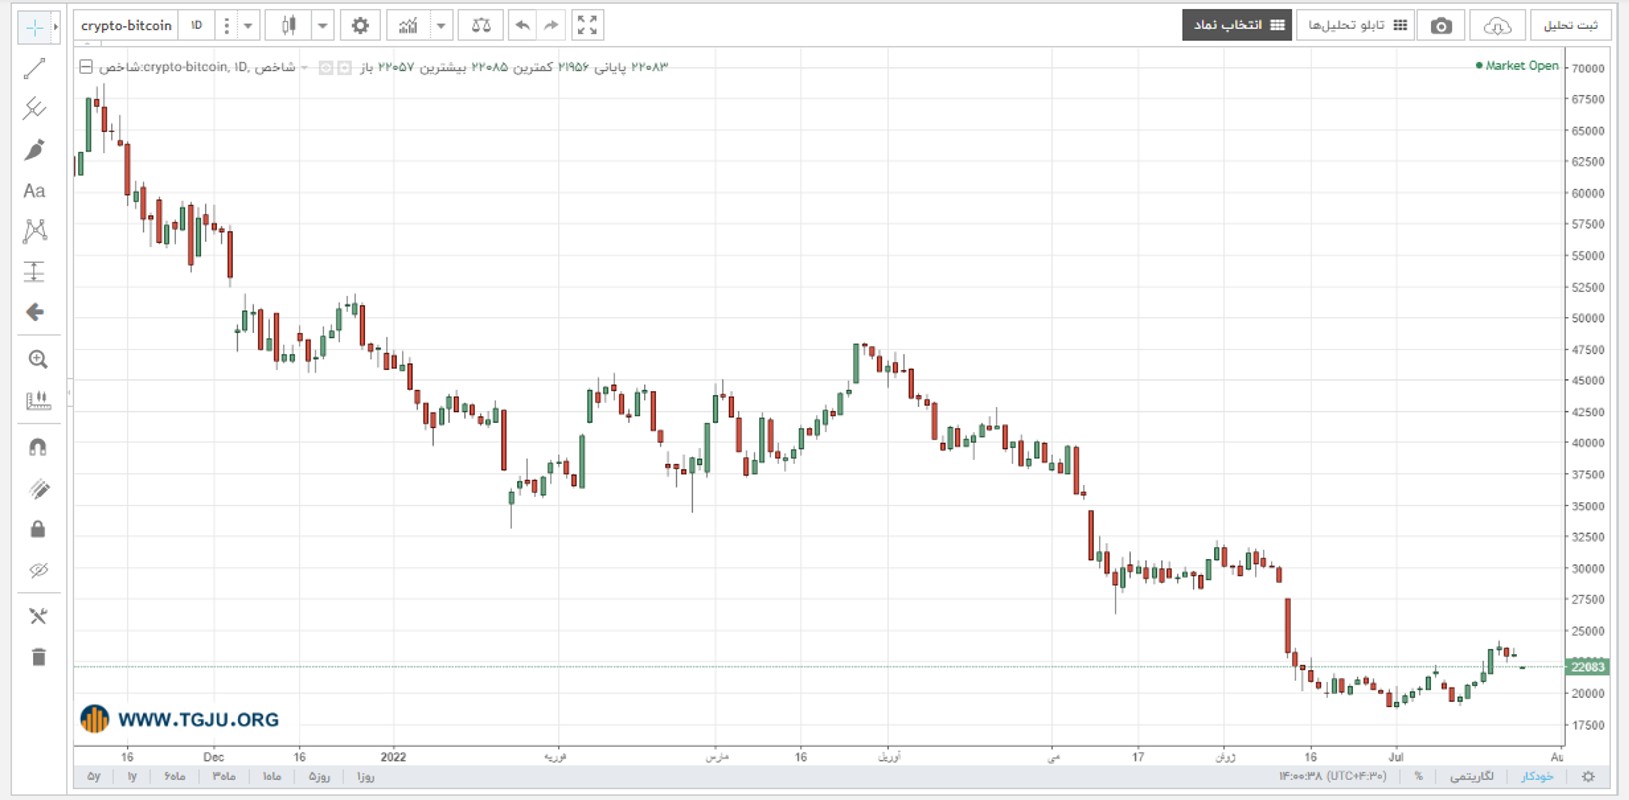This screenshot has height=800, width=1629.
Task: Select the brush drawing tool
Action: 35,150
